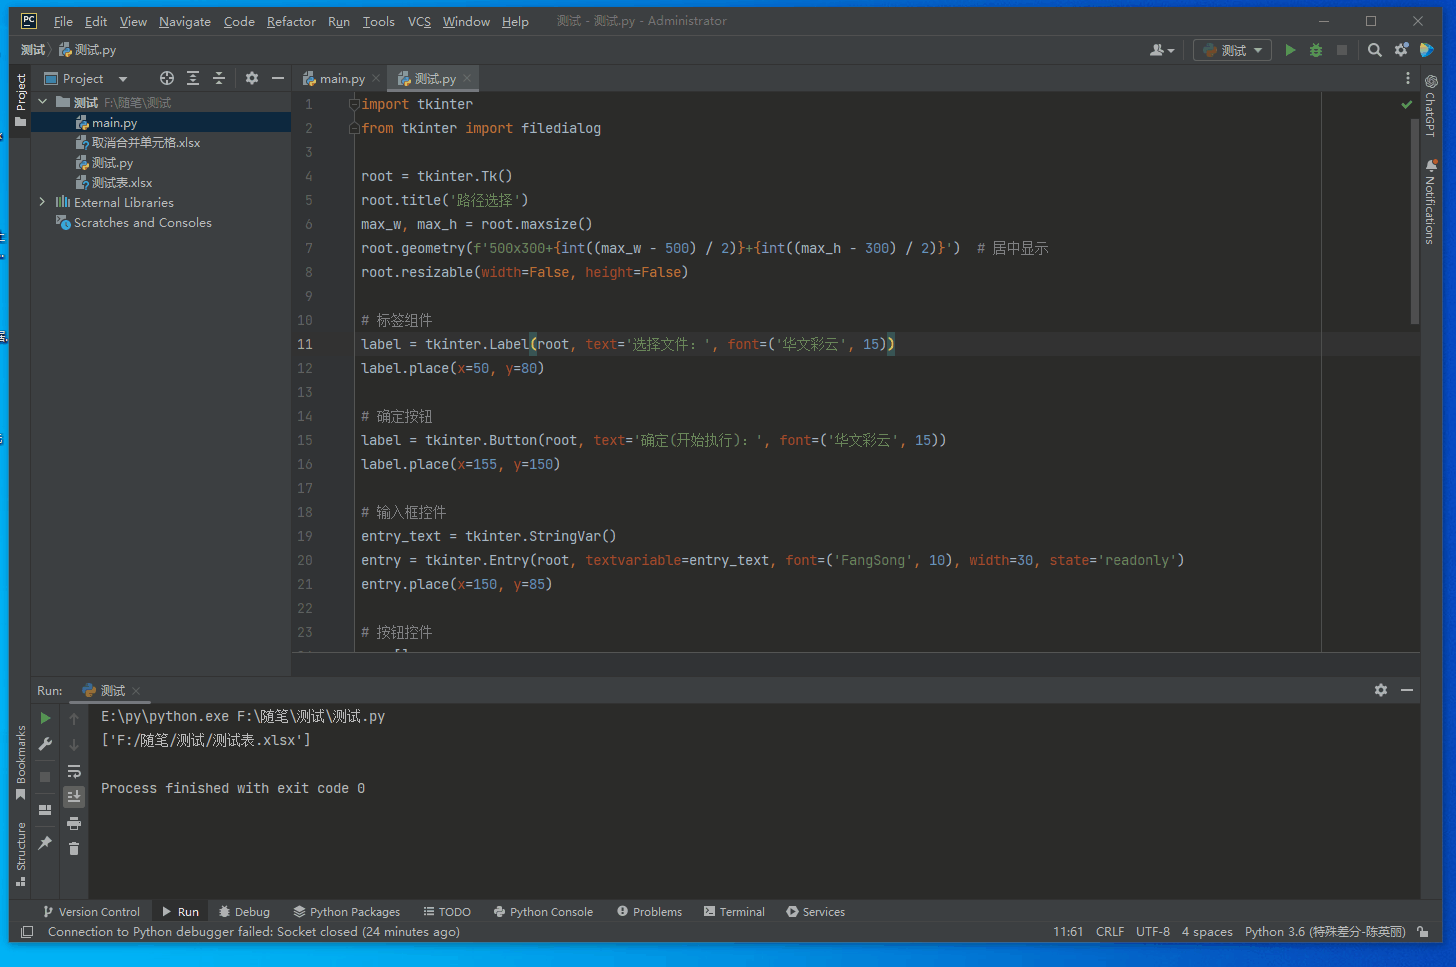Collapse the 测试 root folder arrow
This screenshot has height=967, width=1456.
click(x=43, y=102)
